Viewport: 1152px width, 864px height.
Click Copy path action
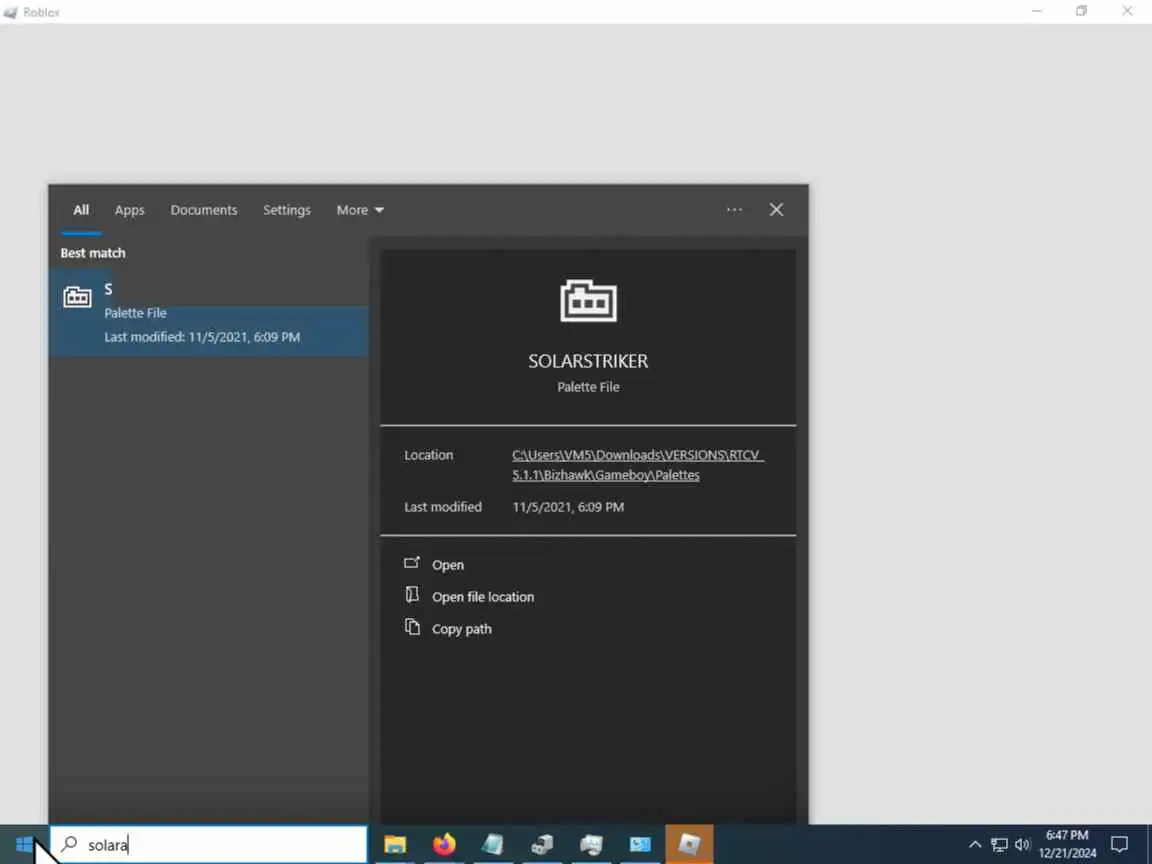click(x=461, y=630)
